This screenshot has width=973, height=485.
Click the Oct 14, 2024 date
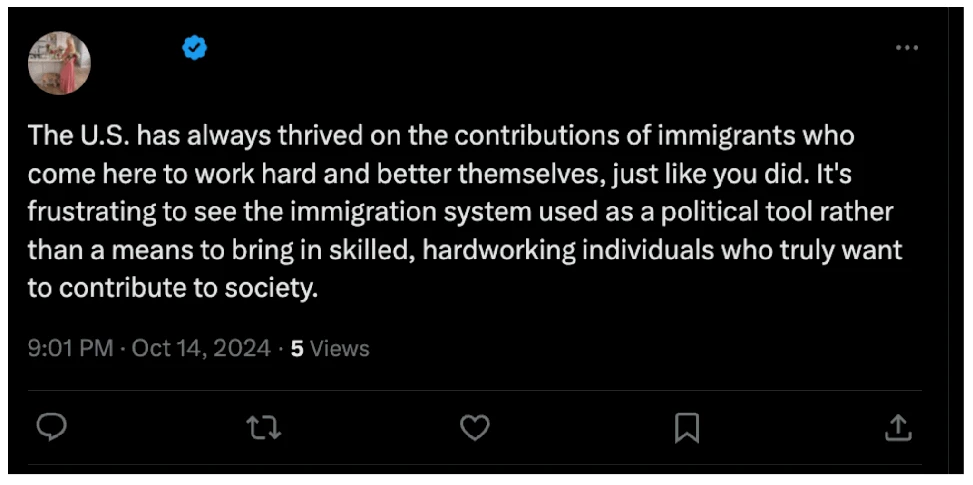tap(201, 348)
